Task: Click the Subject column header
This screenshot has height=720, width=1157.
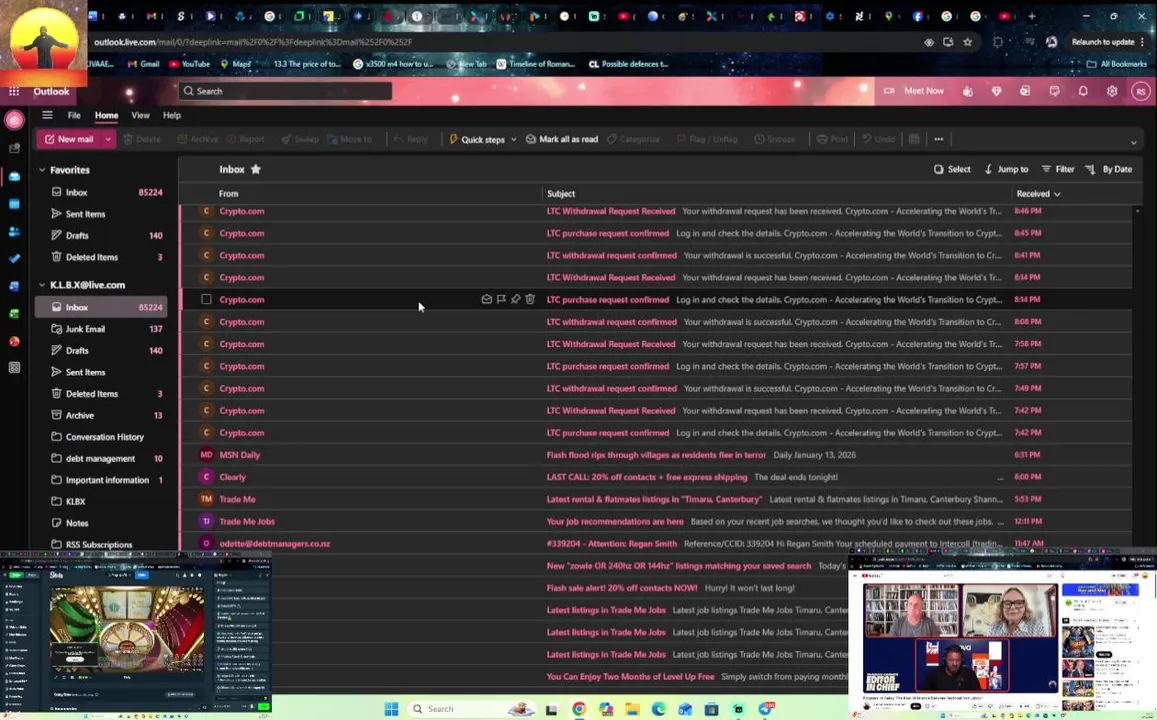Action: (561, 193)
